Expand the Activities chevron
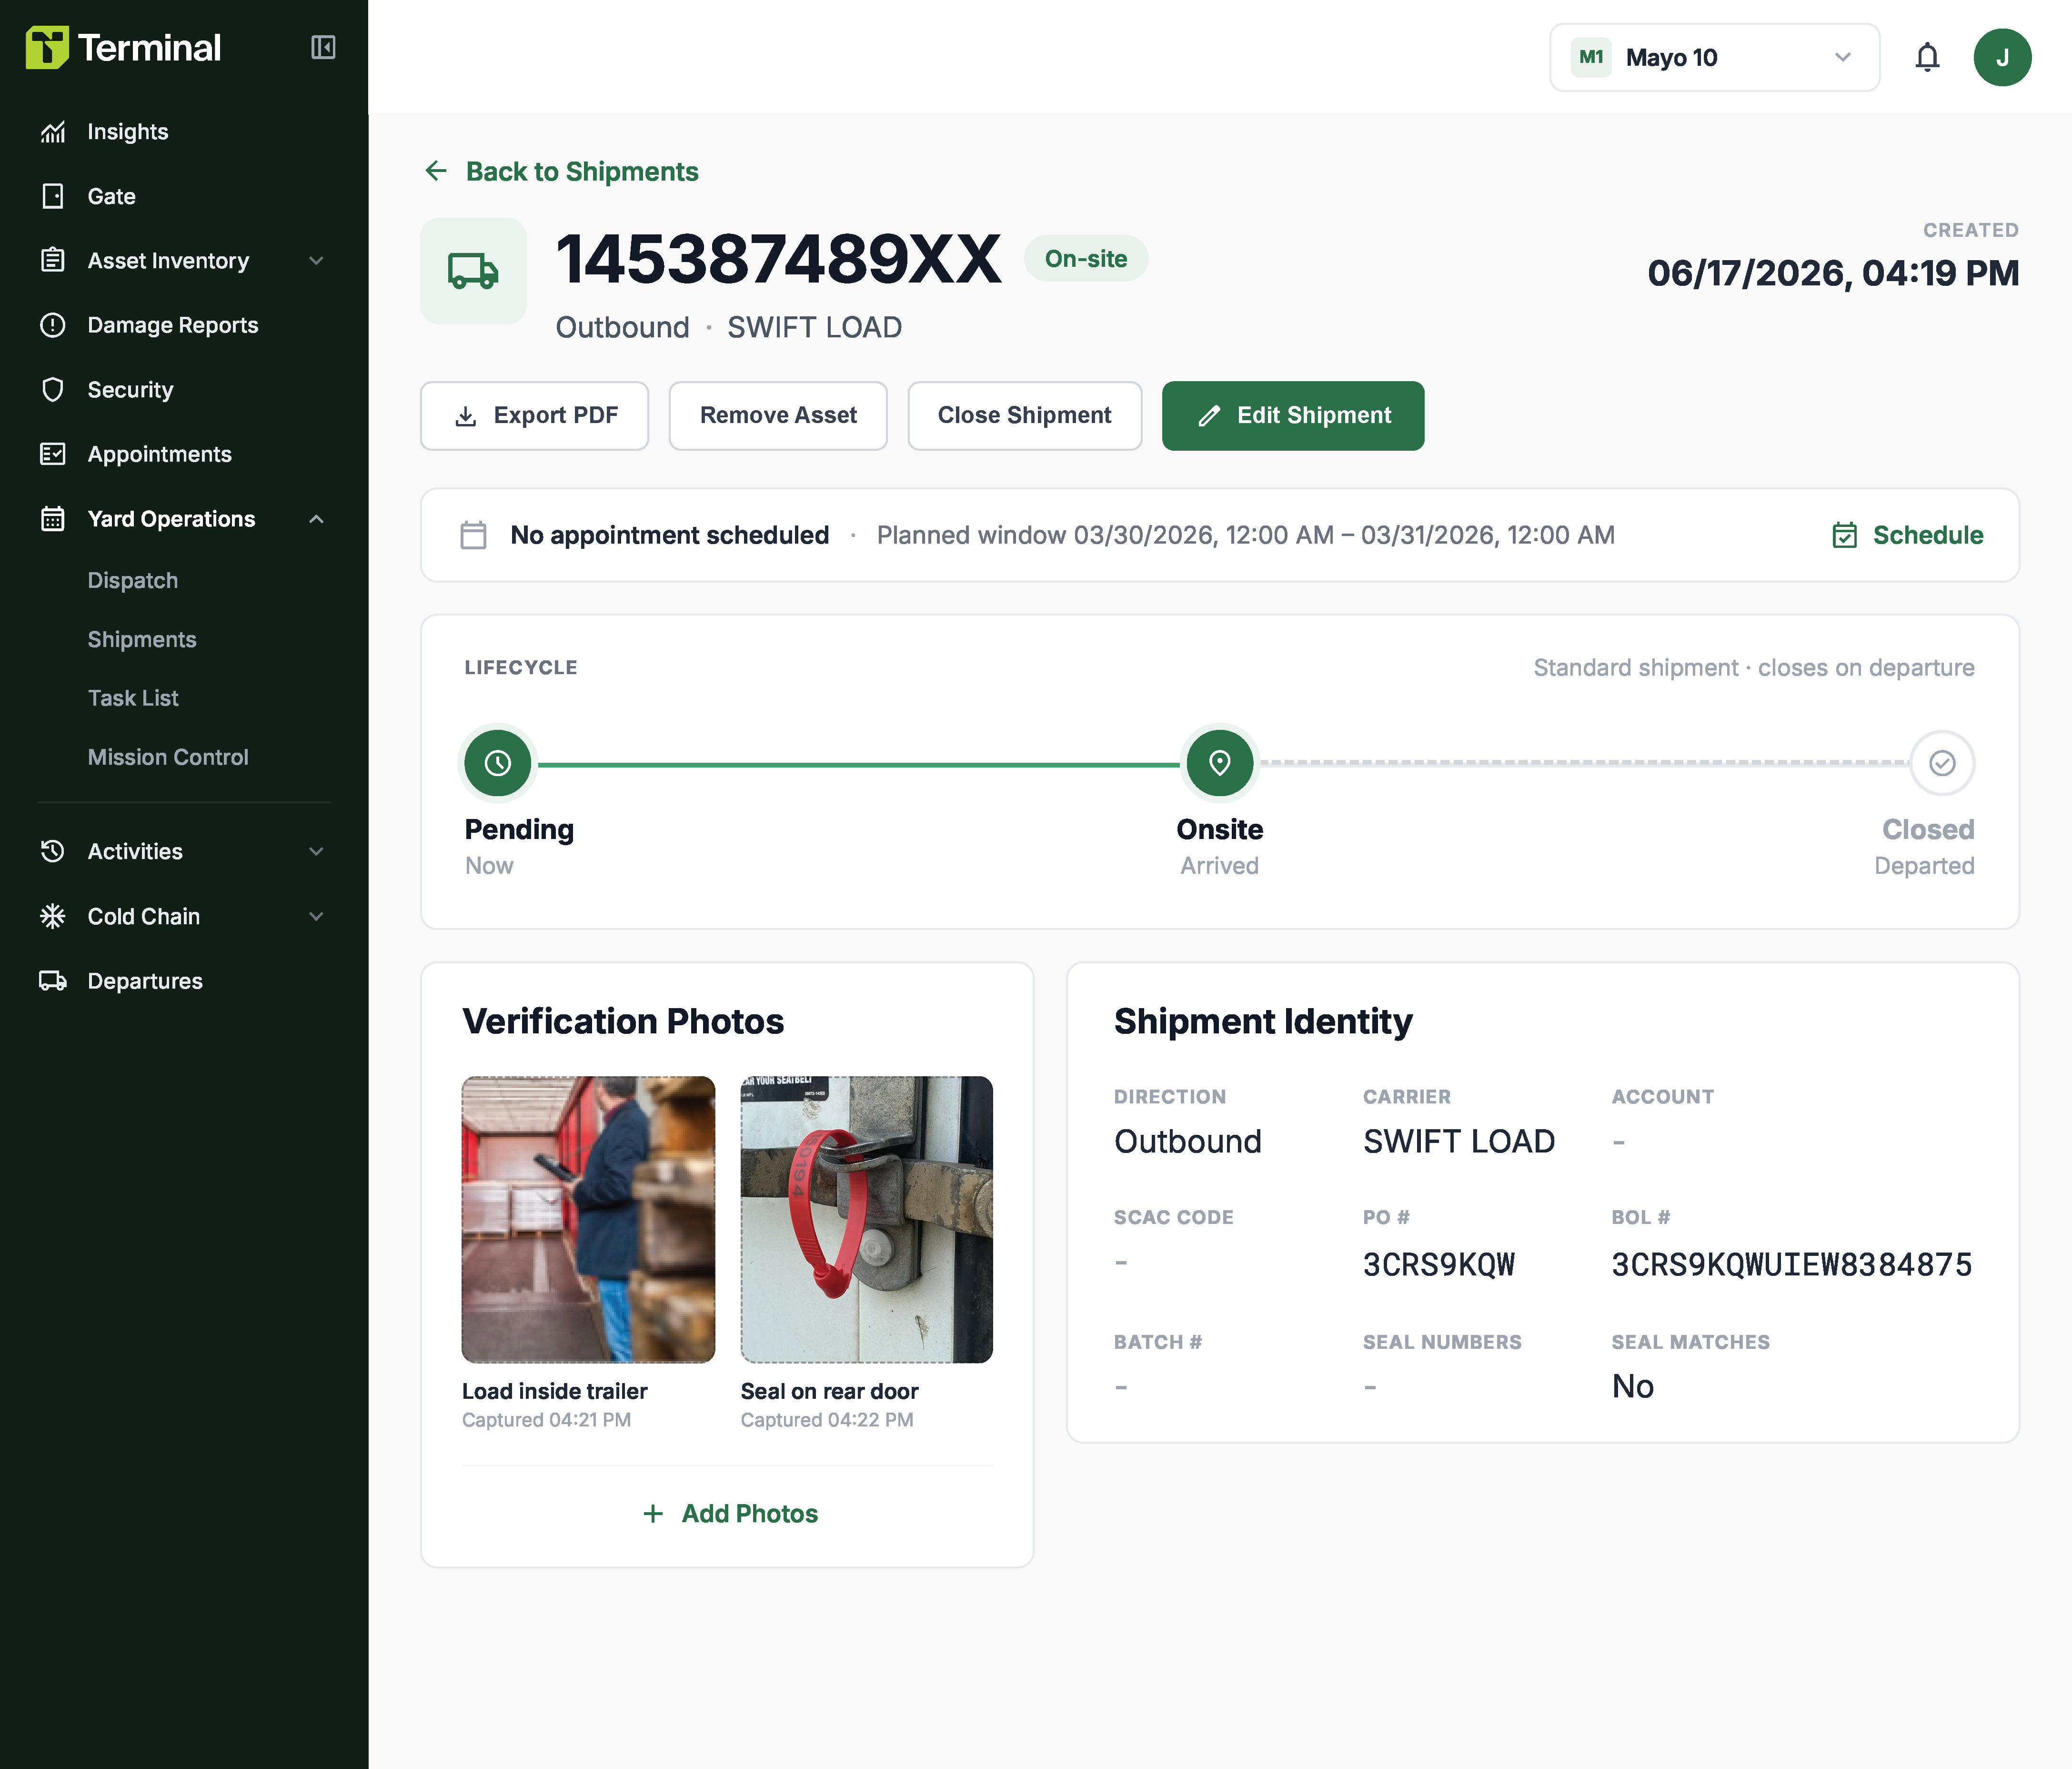Image resolution: width=2072 pixels, height=1769 pixels. [x=316, y=852]
